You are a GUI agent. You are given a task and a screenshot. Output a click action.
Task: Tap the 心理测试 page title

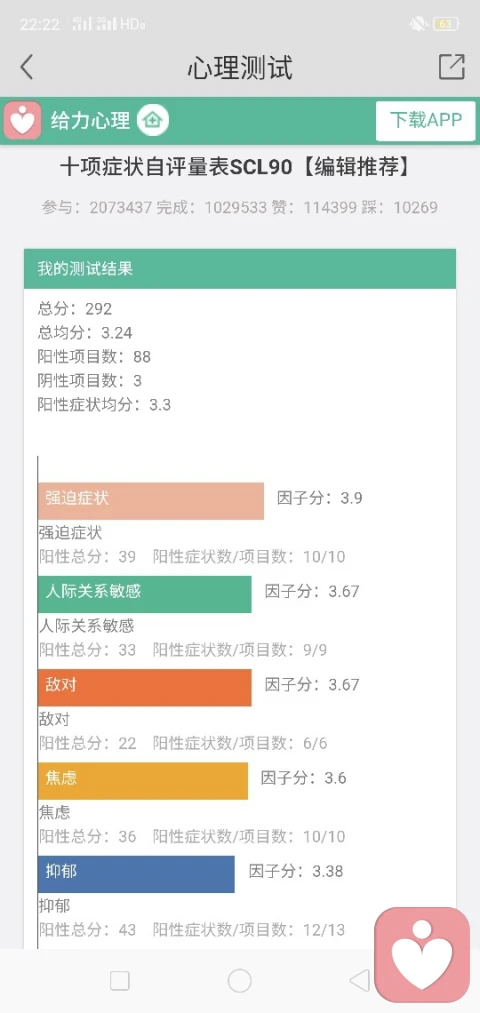(x=240, y=67)
